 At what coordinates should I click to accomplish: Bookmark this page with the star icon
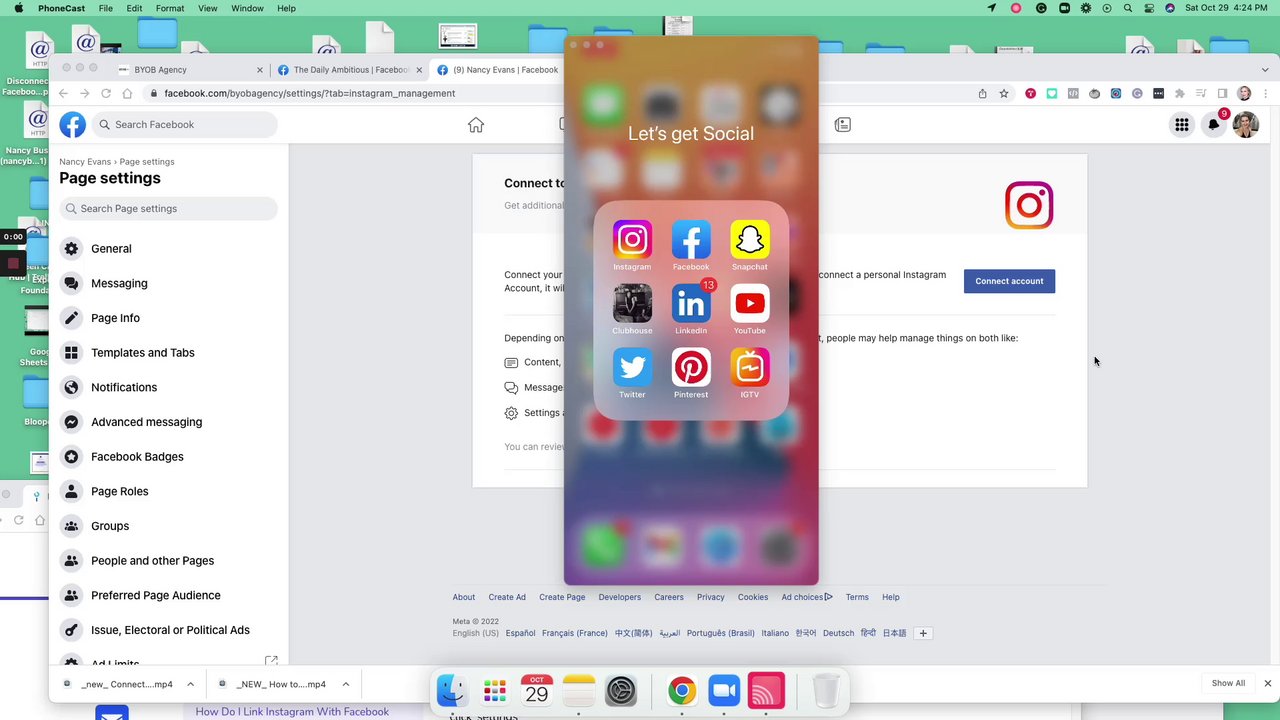click(x=1004, y=93)
